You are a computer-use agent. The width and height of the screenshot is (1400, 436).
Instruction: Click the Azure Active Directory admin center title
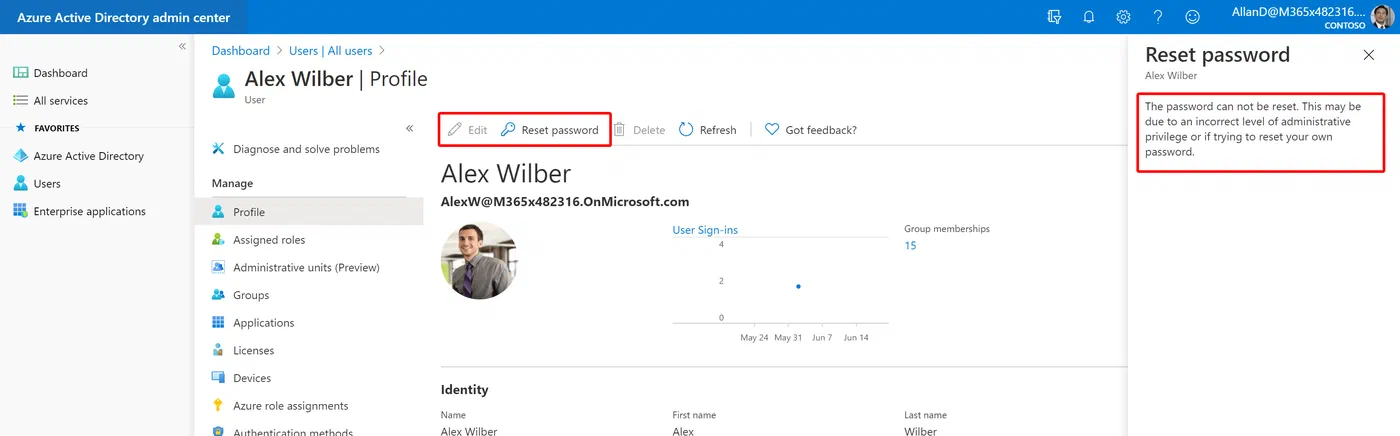pos(123,18)
